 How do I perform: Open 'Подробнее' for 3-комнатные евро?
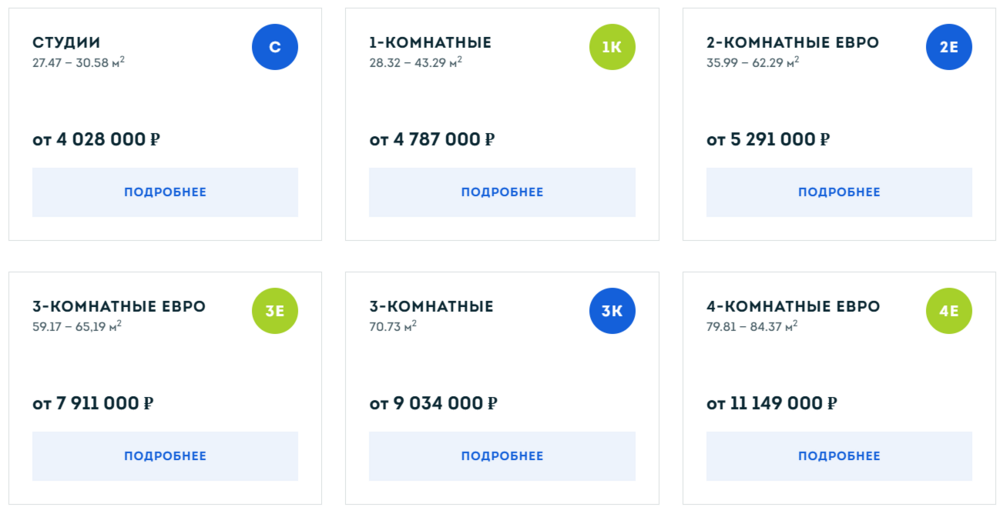(x=165, y=456)
